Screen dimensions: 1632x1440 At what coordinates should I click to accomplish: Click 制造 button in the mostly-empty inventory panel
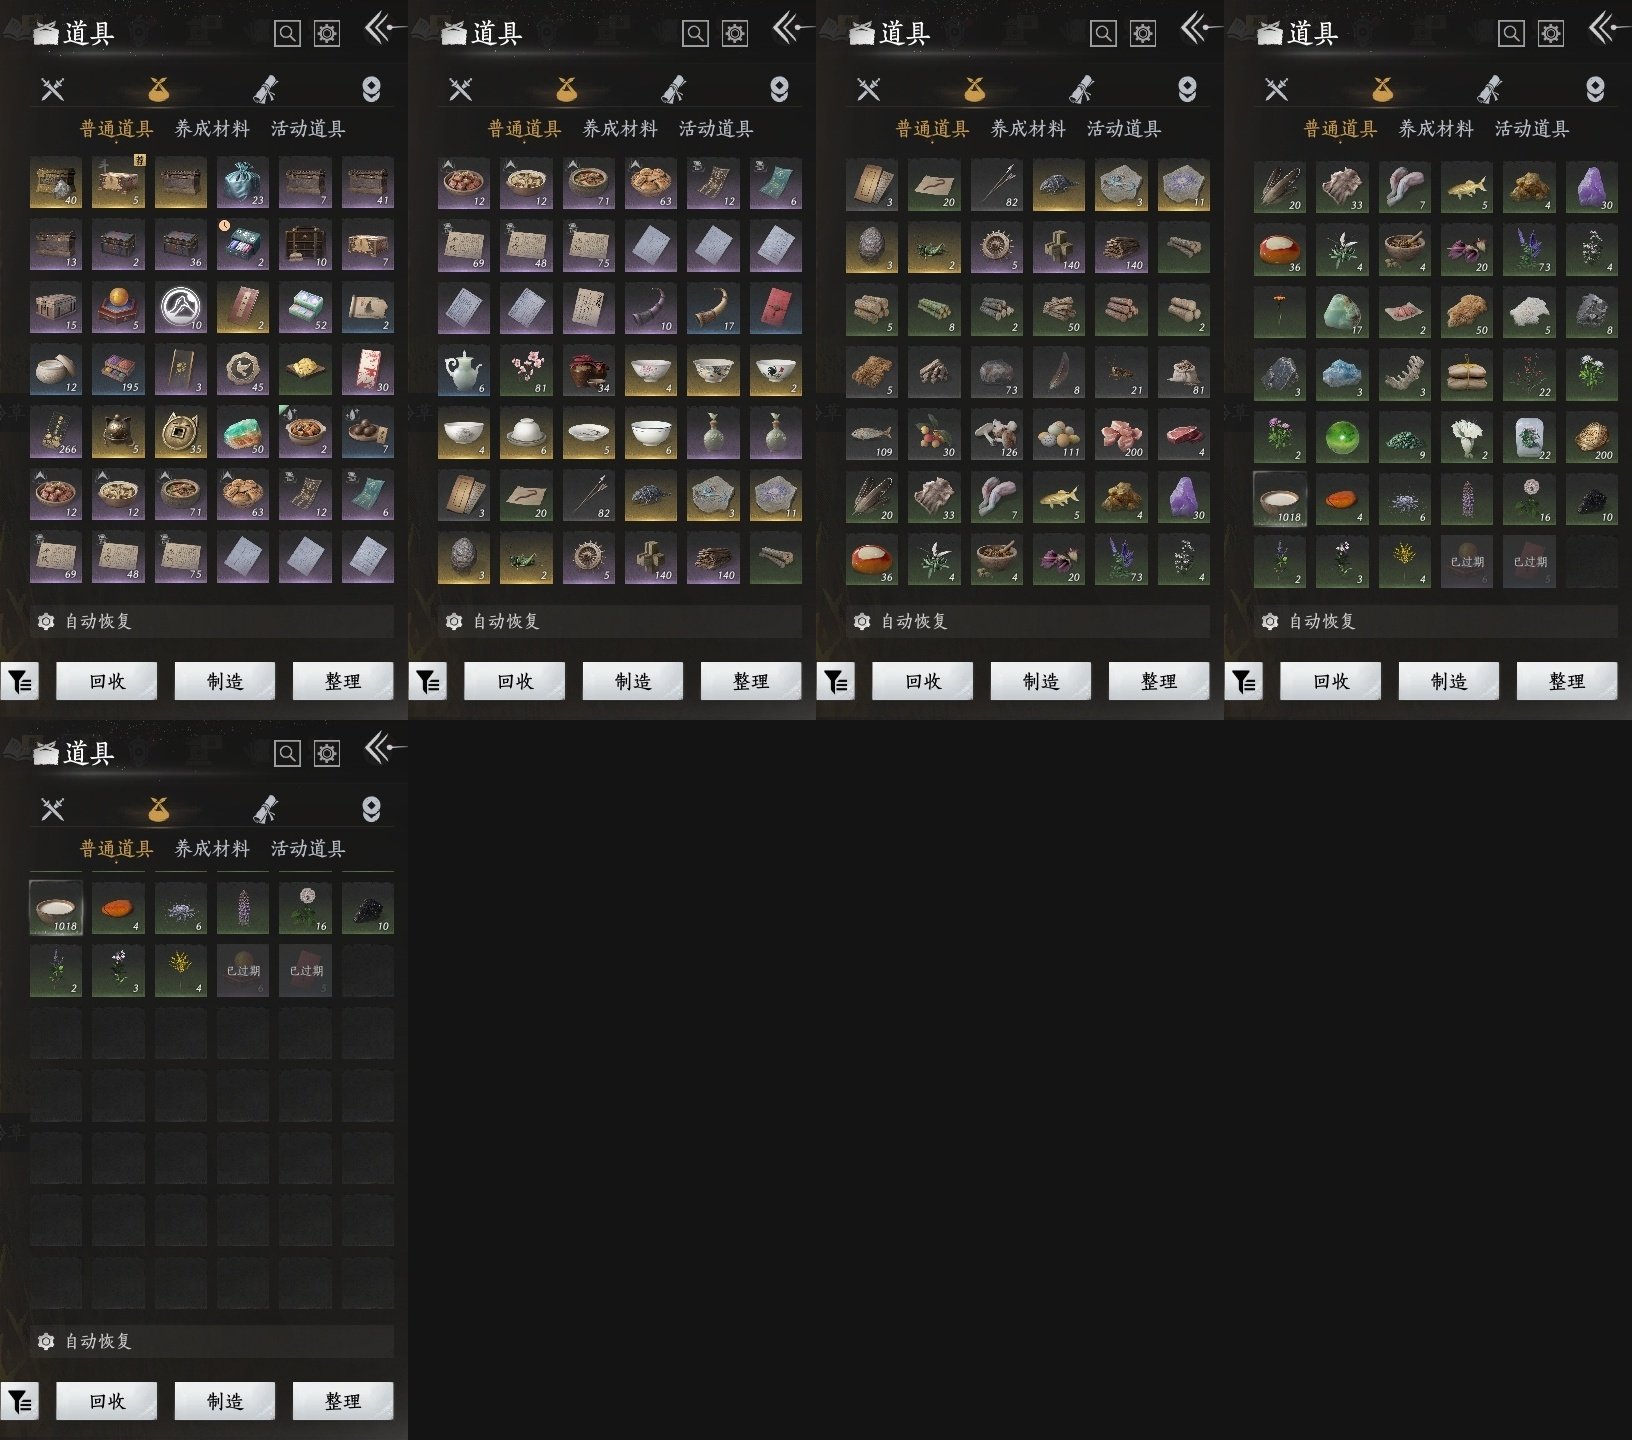tap(225, 1401)
